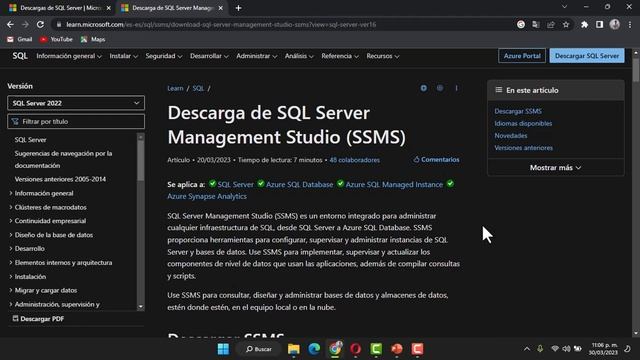This screenshot has height=360, width=640.
Task: Open Versiones anteriores section link
Action: pos(523,148)
